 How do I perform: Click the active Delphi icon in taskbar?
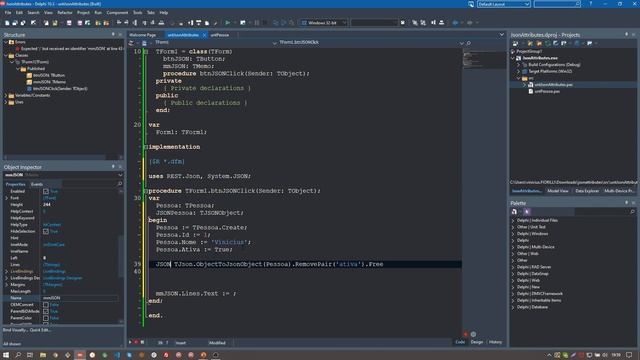80,355
